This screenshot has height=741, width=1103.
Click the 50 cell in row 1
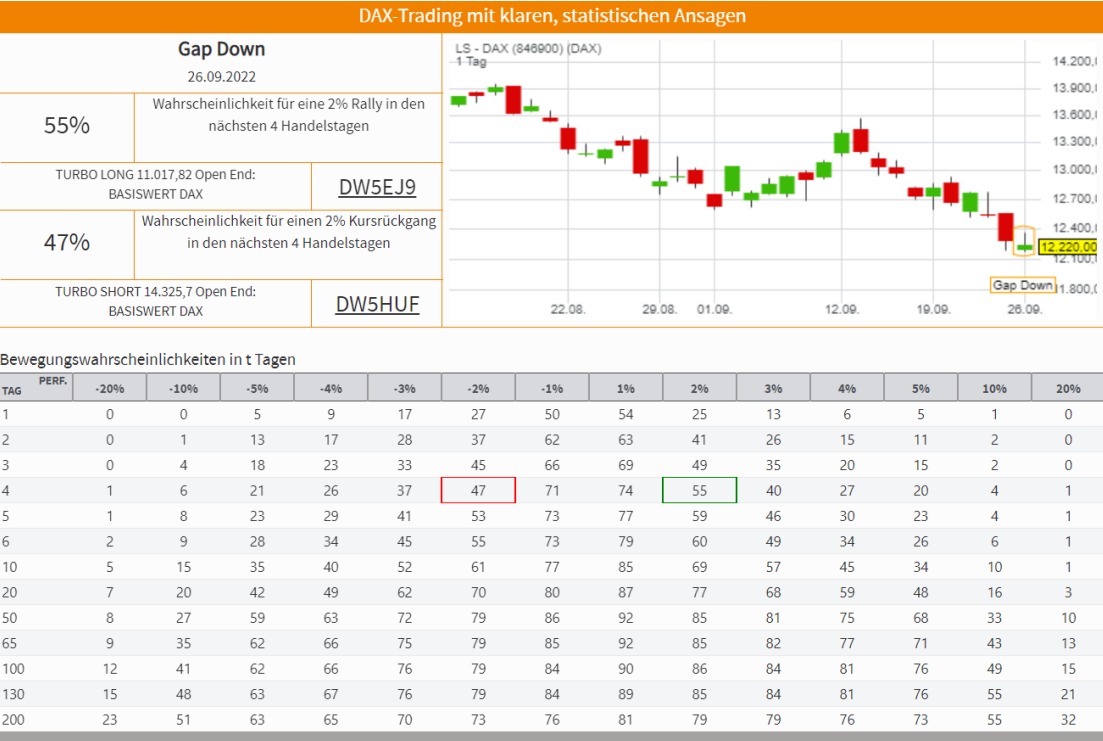tap(552, 414)
